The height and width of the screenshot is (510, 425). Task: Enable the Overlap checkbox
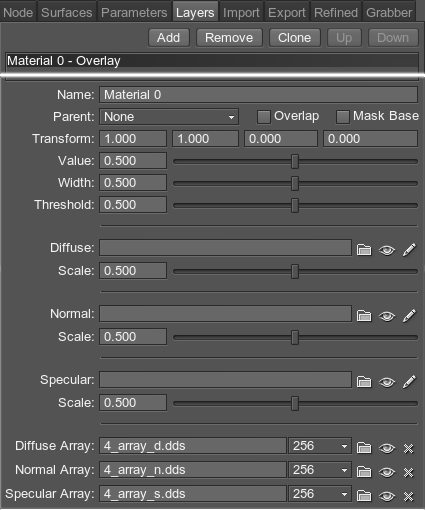coord(263,117)
